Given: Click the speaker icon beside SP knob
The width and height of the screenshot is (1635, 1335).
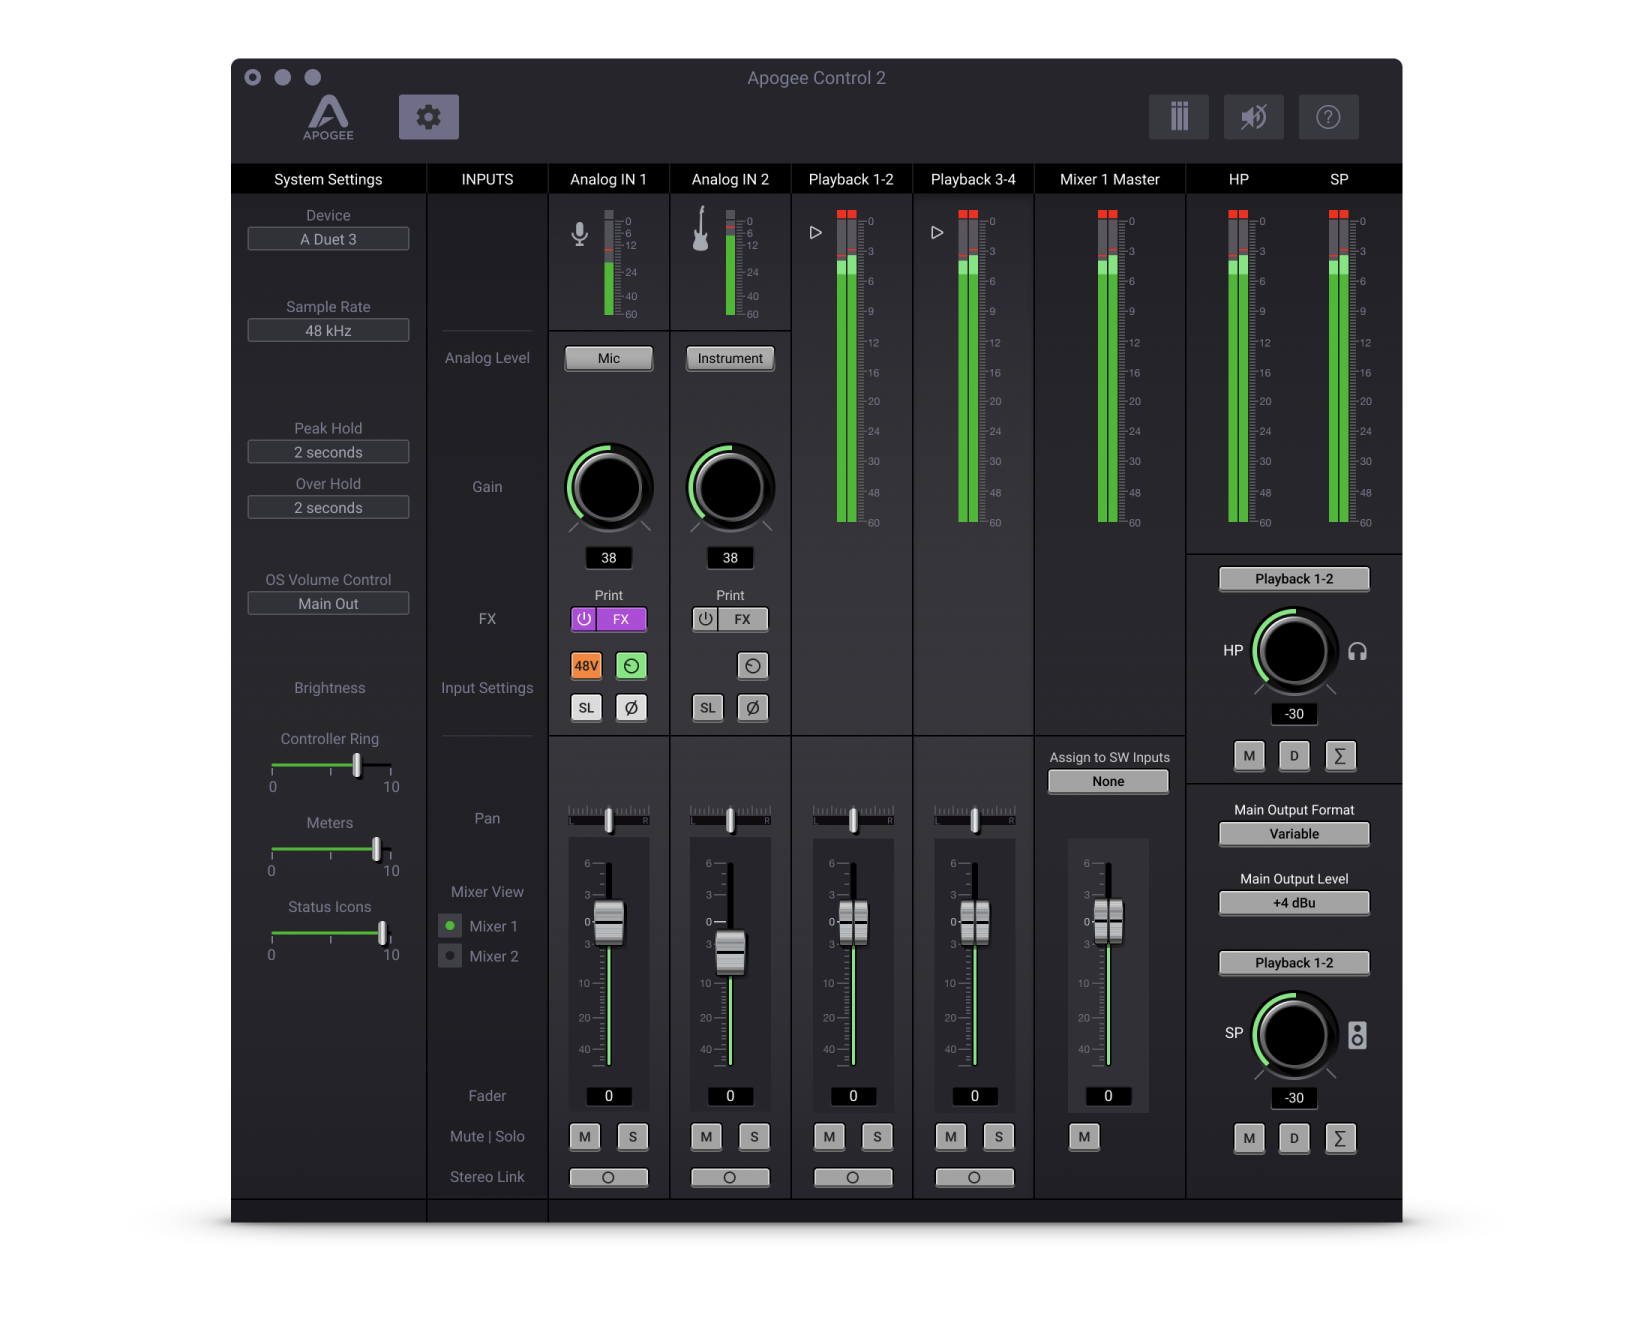Looking at the screenshot, I should pos(1357,1035).
